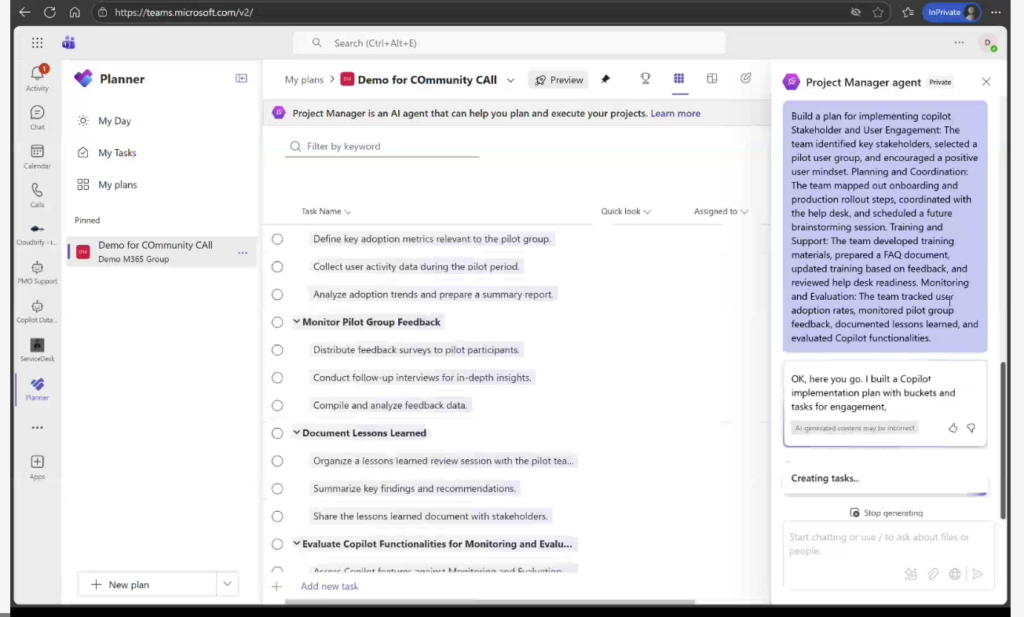Click the pin icon next to Preview
The image size is (1024, 617).
605,79
